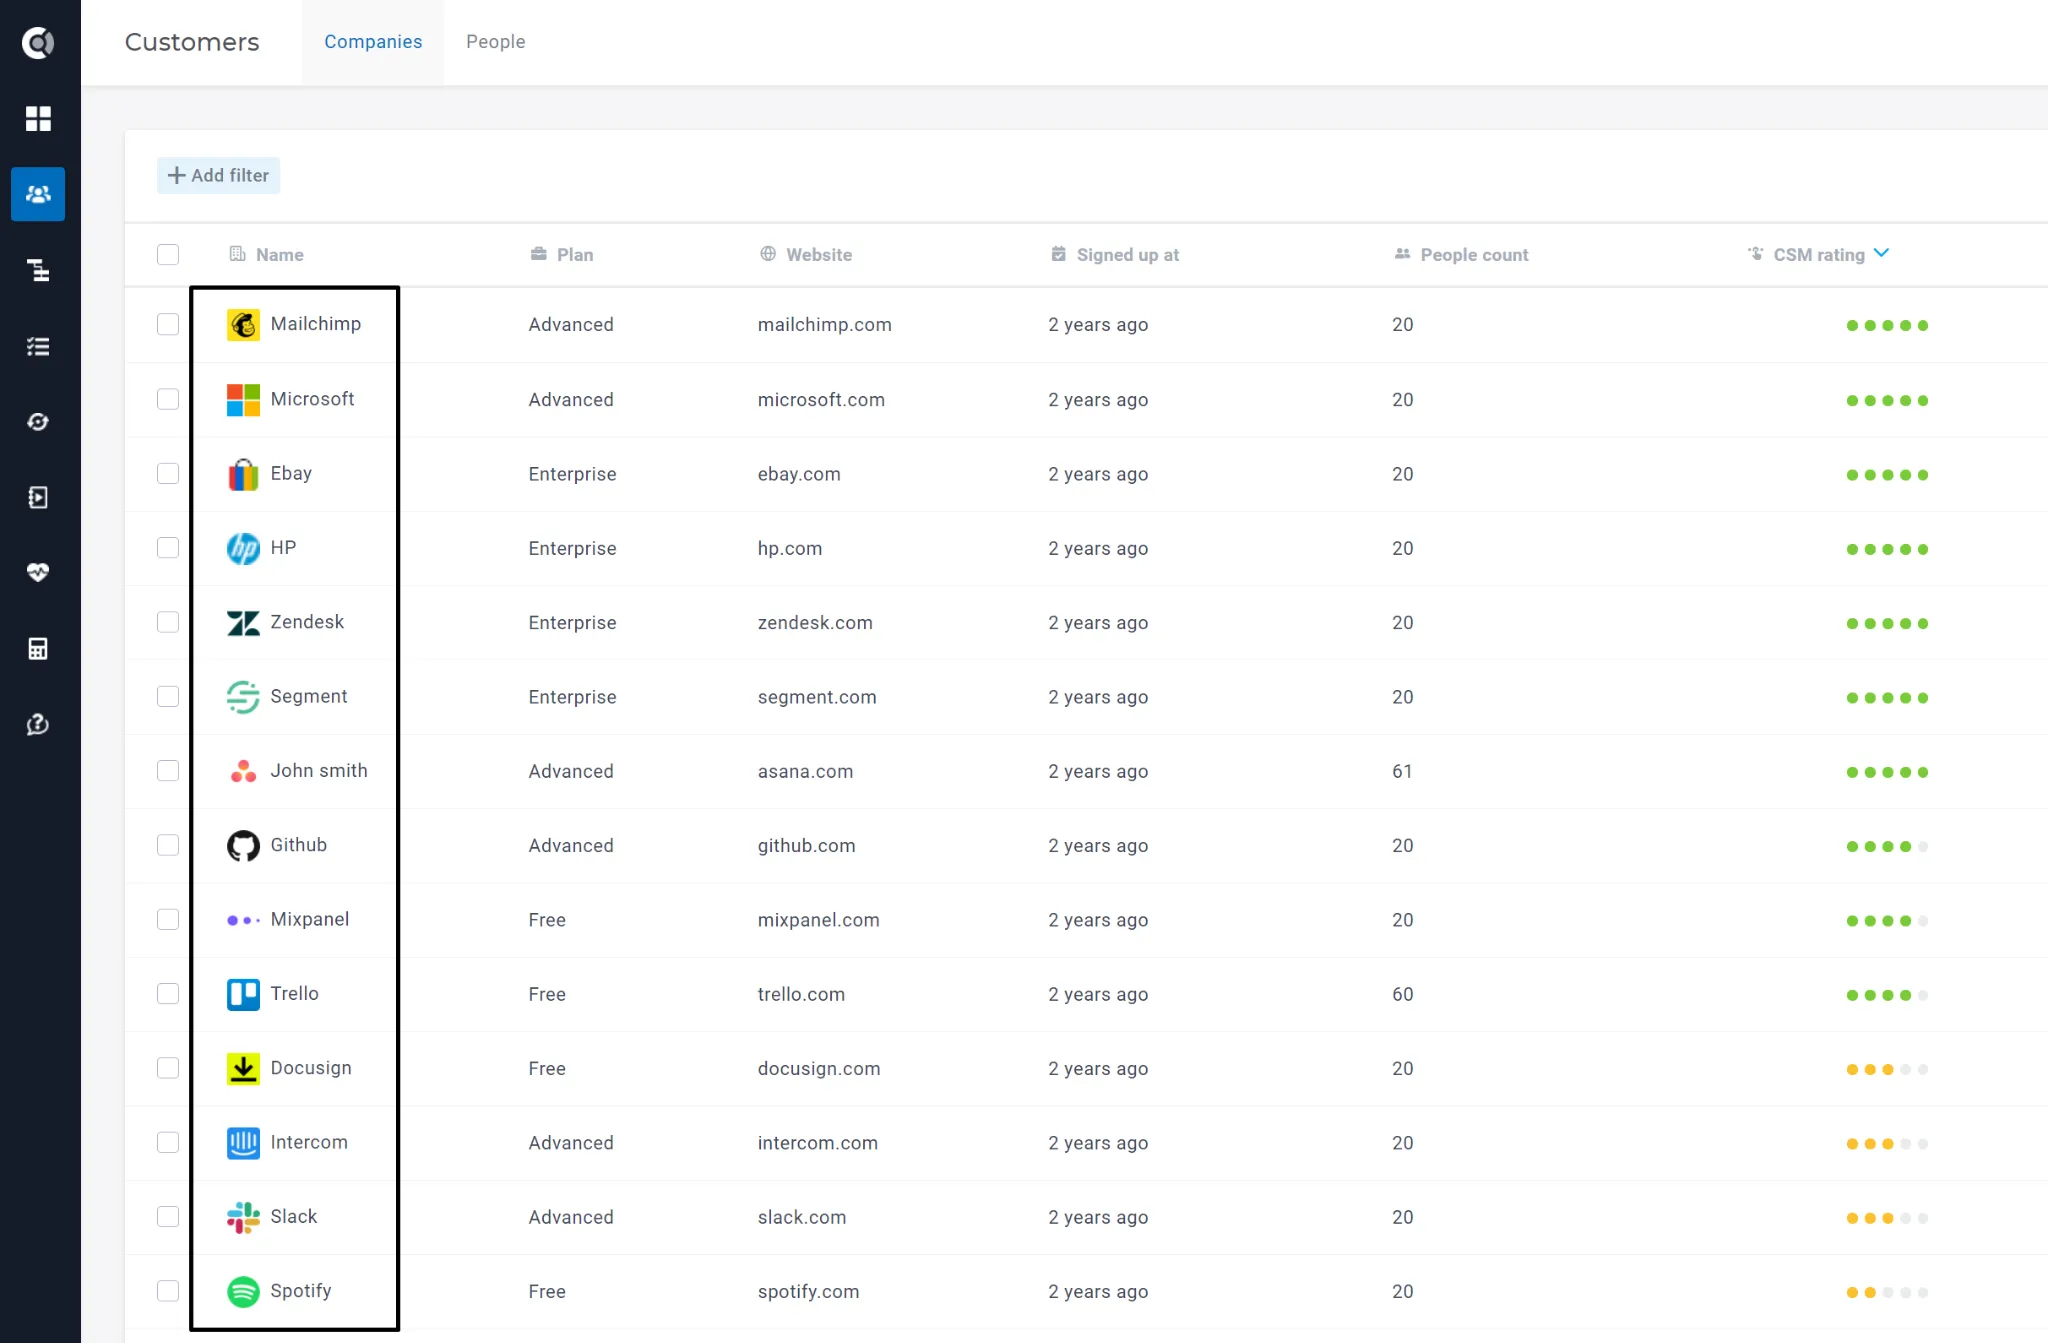Click the Github octocat logo
Screen dimensions: 2048x1343
coord(243,846)
